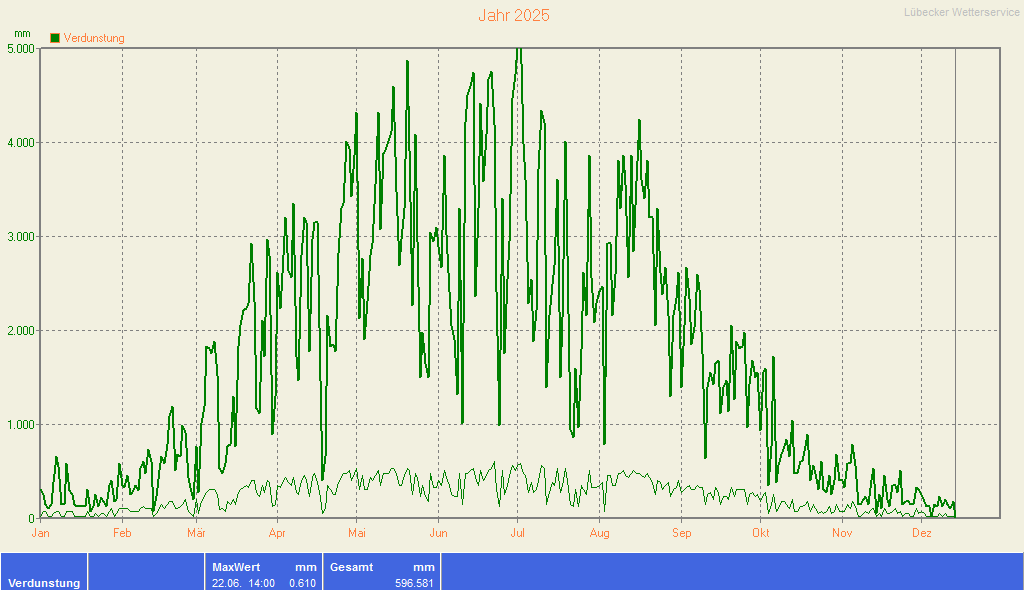Viewport: 1024px width, 590px height.
Task: Click the 'Jahr 2025' chart title
Action: point(513,16)
